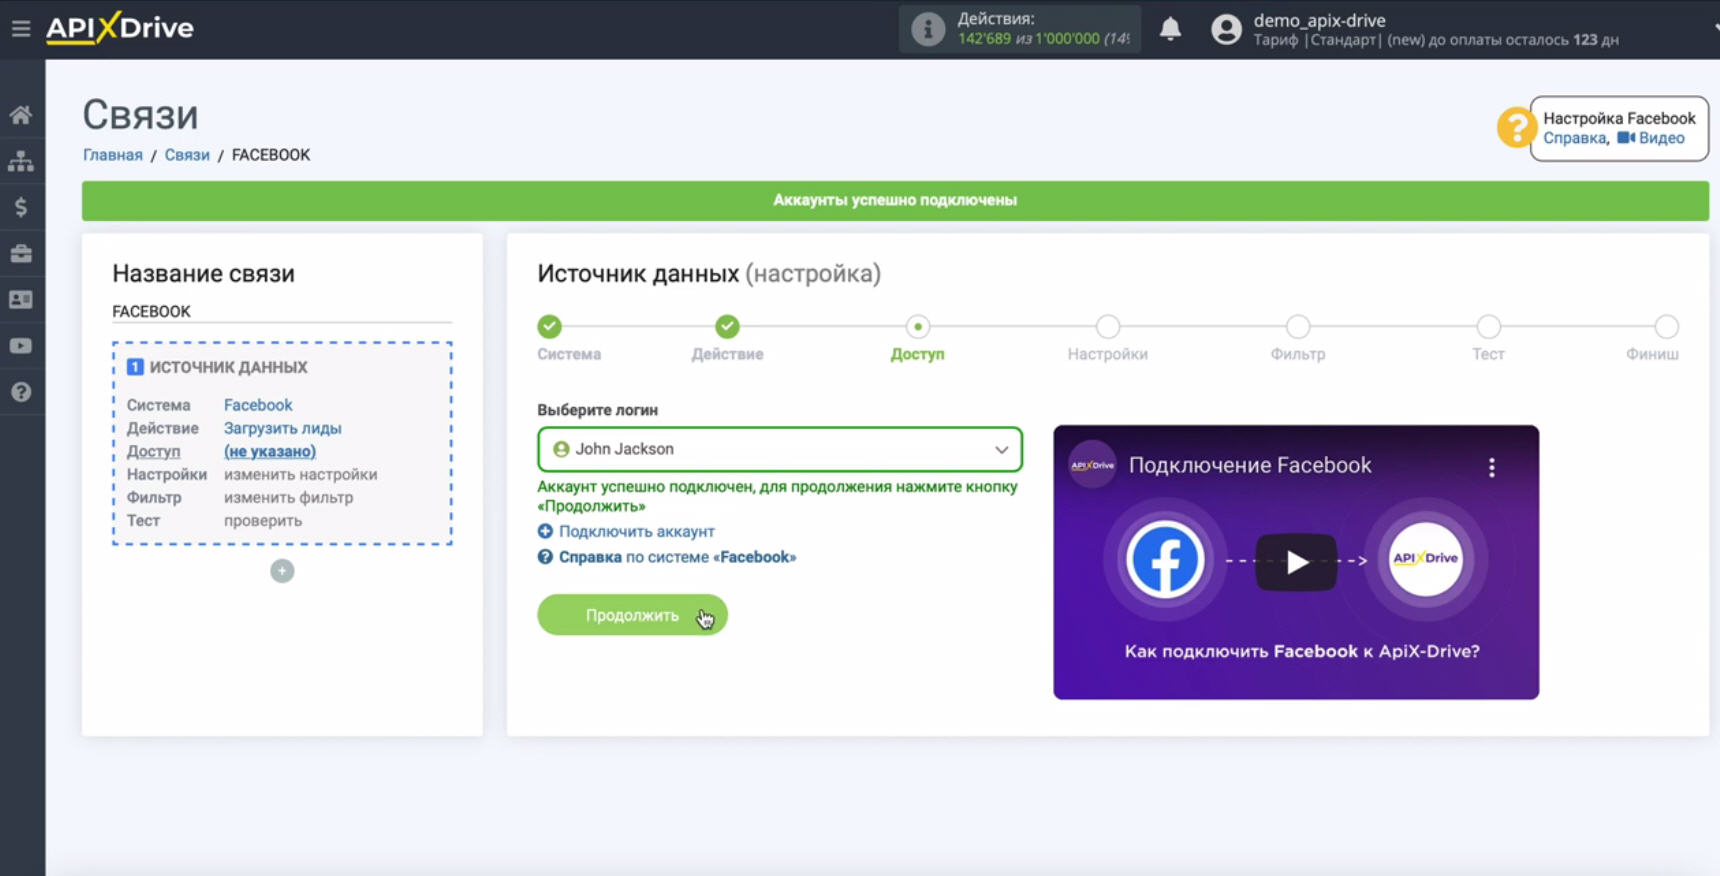Click the Facebook logo in video thumbnail

(x=1165, y=560)
